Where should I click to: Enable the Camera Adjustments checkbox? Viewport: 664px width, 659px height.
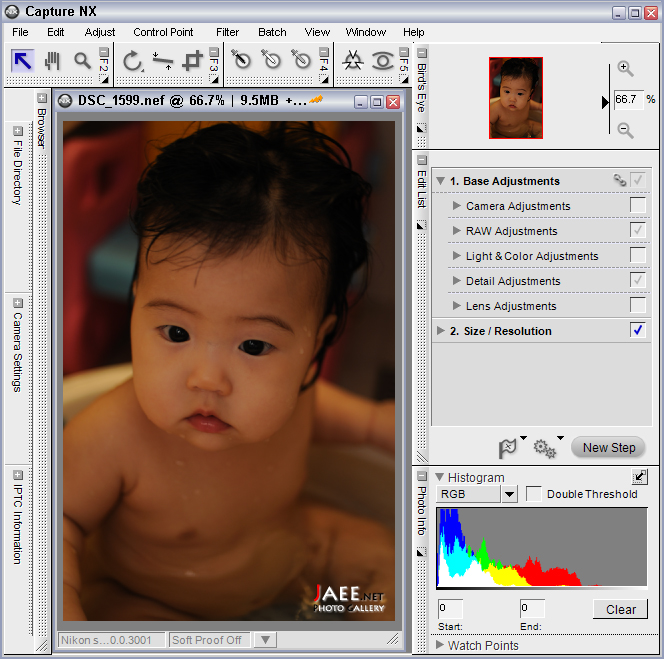point(638,206)
